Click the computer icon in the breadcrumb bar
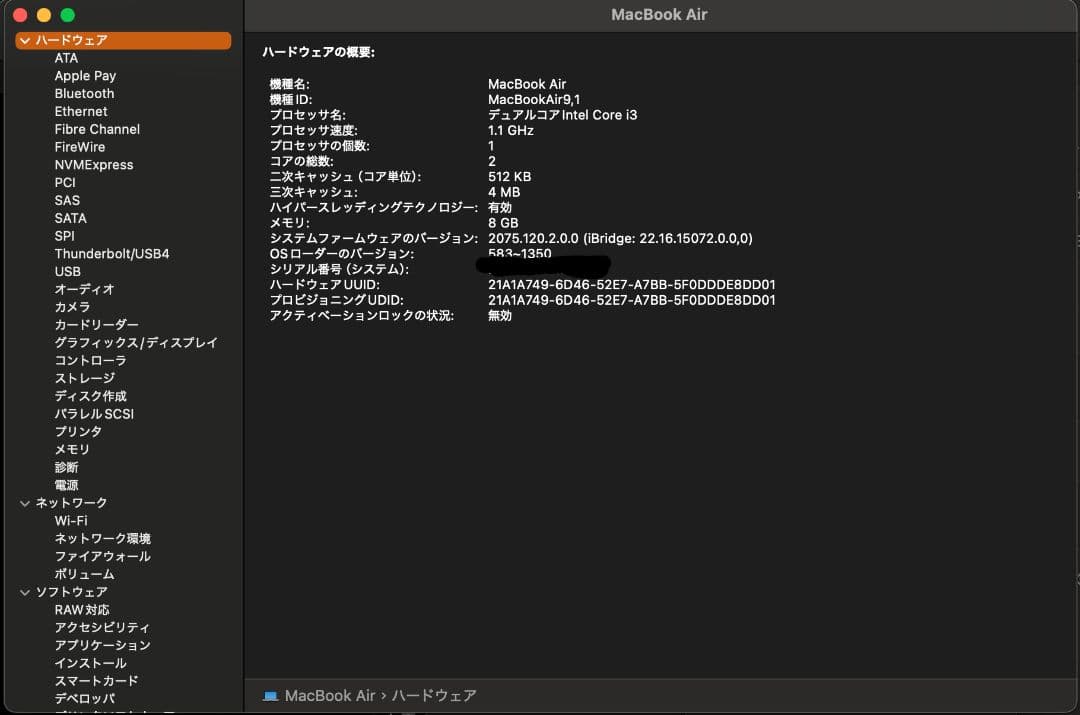1080x715 pixels. click(x=271, y=695)
